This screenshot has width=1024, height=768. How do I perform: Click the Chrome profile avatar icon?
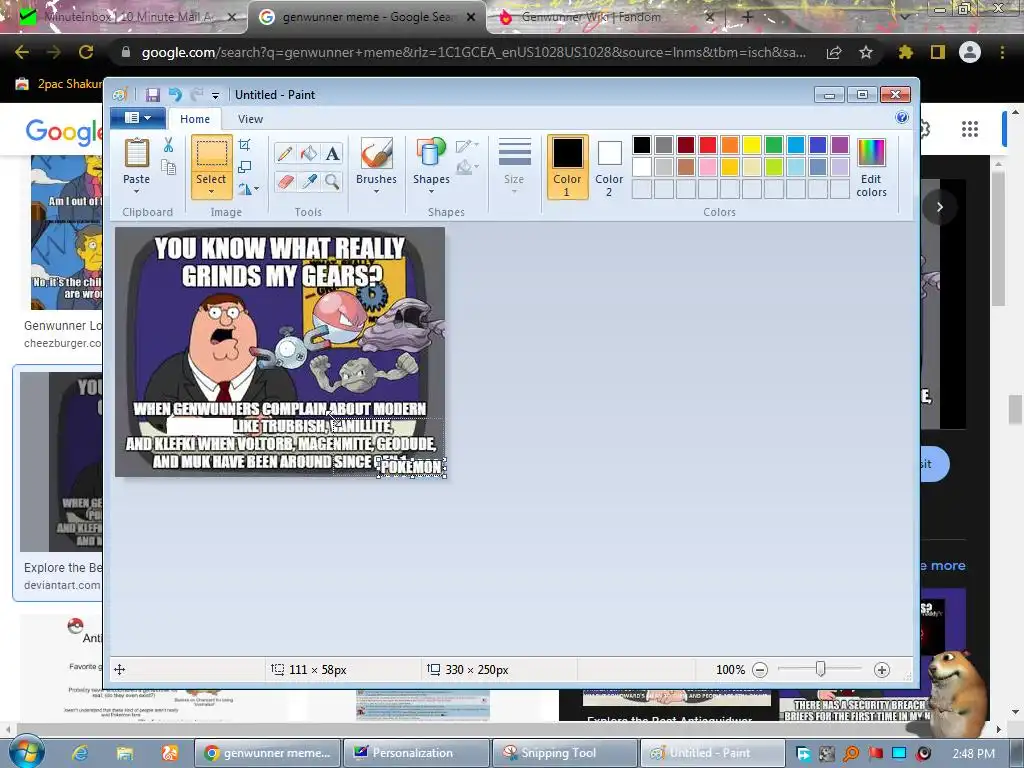click(970, 52)
